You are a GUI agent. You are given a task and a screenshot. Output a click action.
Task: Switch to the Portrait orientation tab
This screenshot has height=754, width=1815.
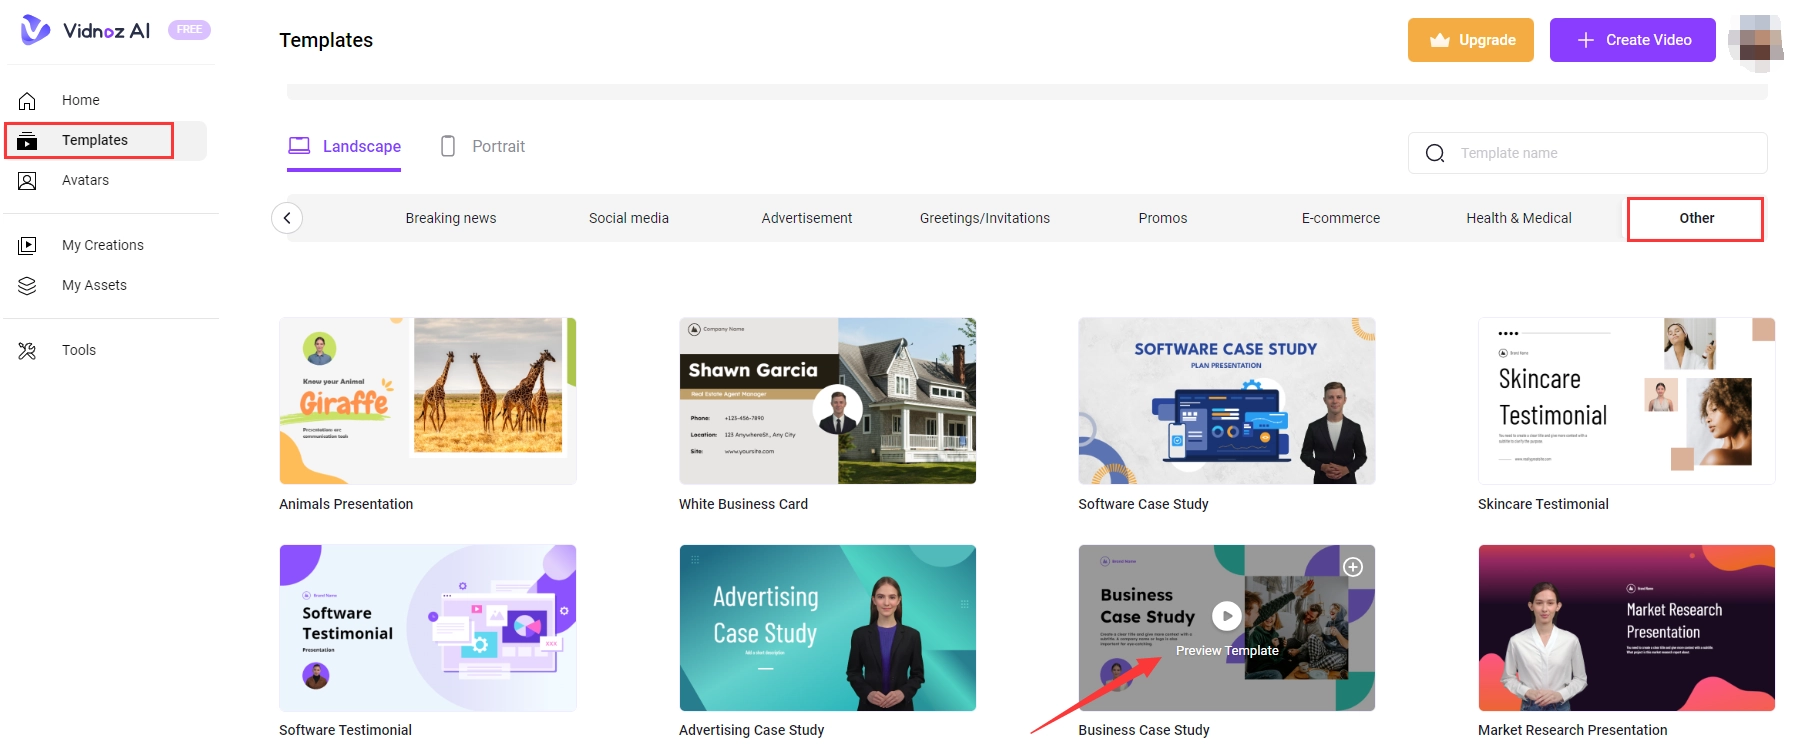pyautogui.click(x=483, y=147)
